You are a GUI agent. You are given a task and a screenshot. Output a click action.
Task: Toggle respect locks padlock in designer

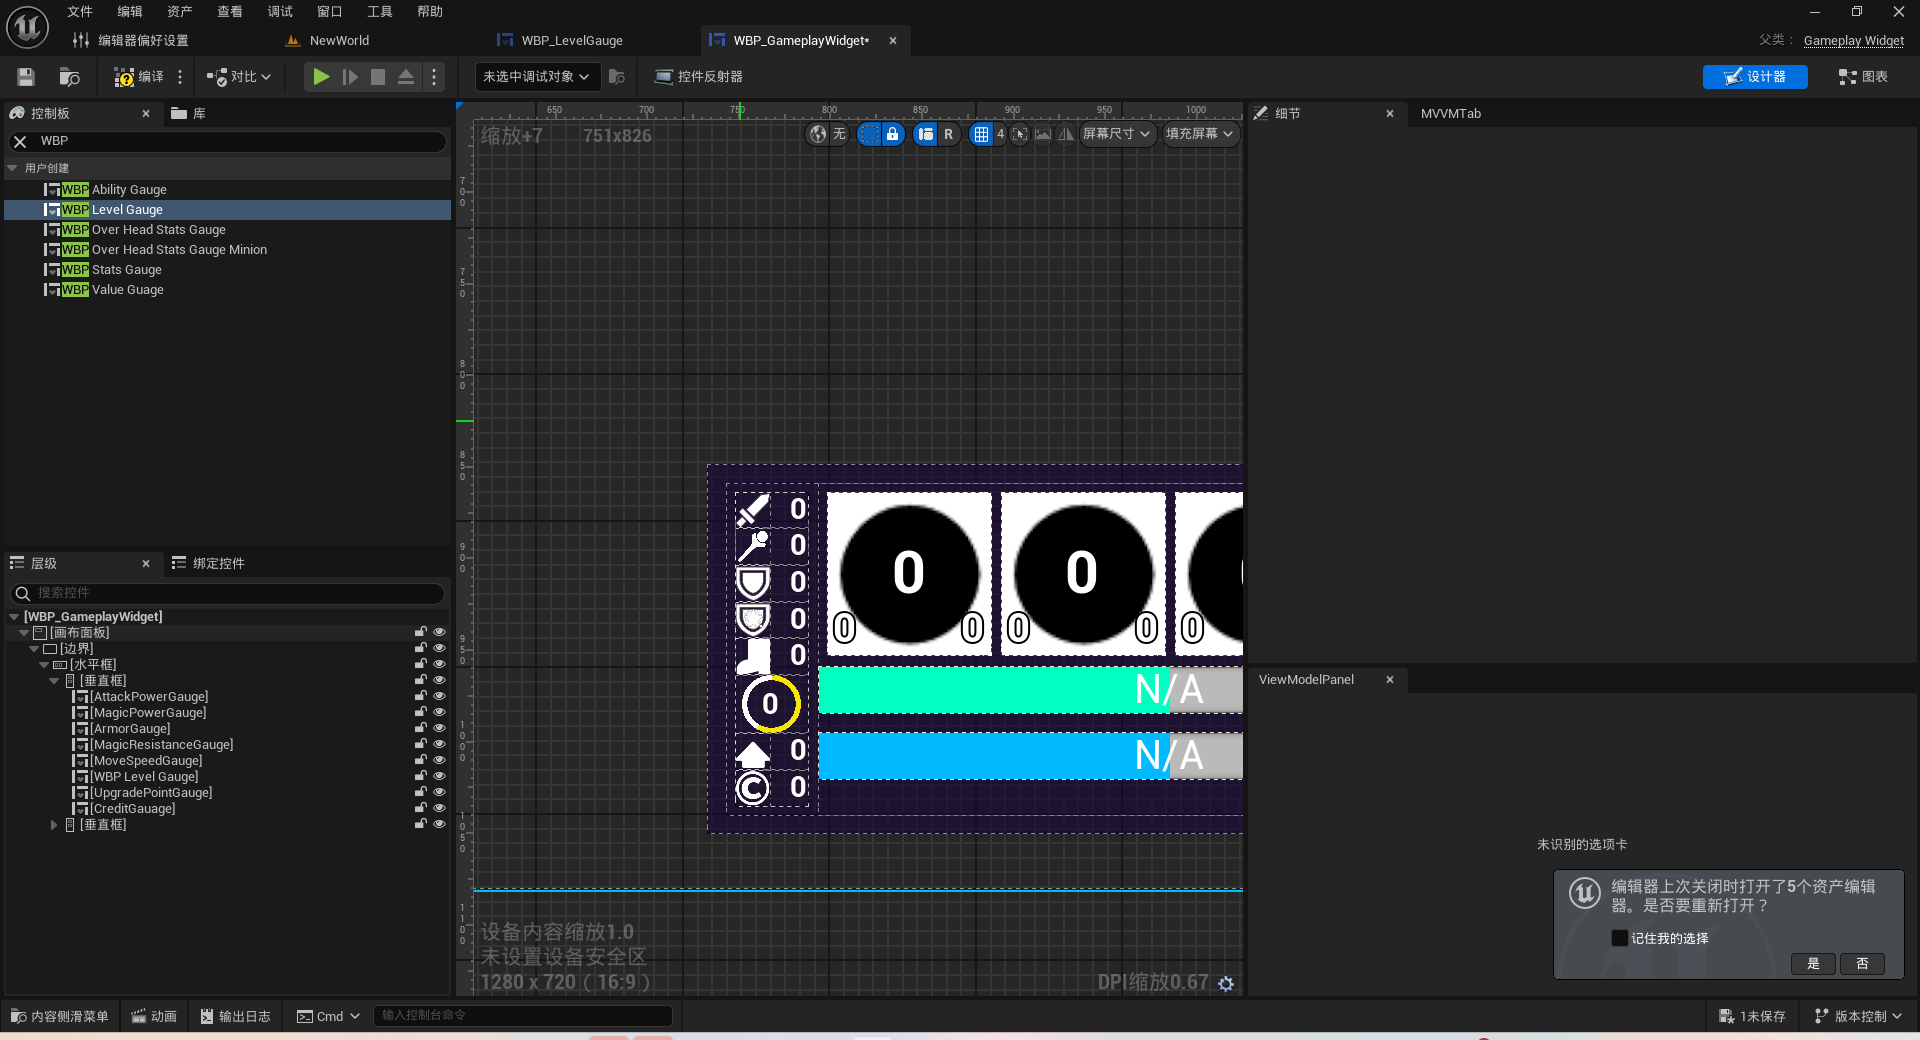893,134
